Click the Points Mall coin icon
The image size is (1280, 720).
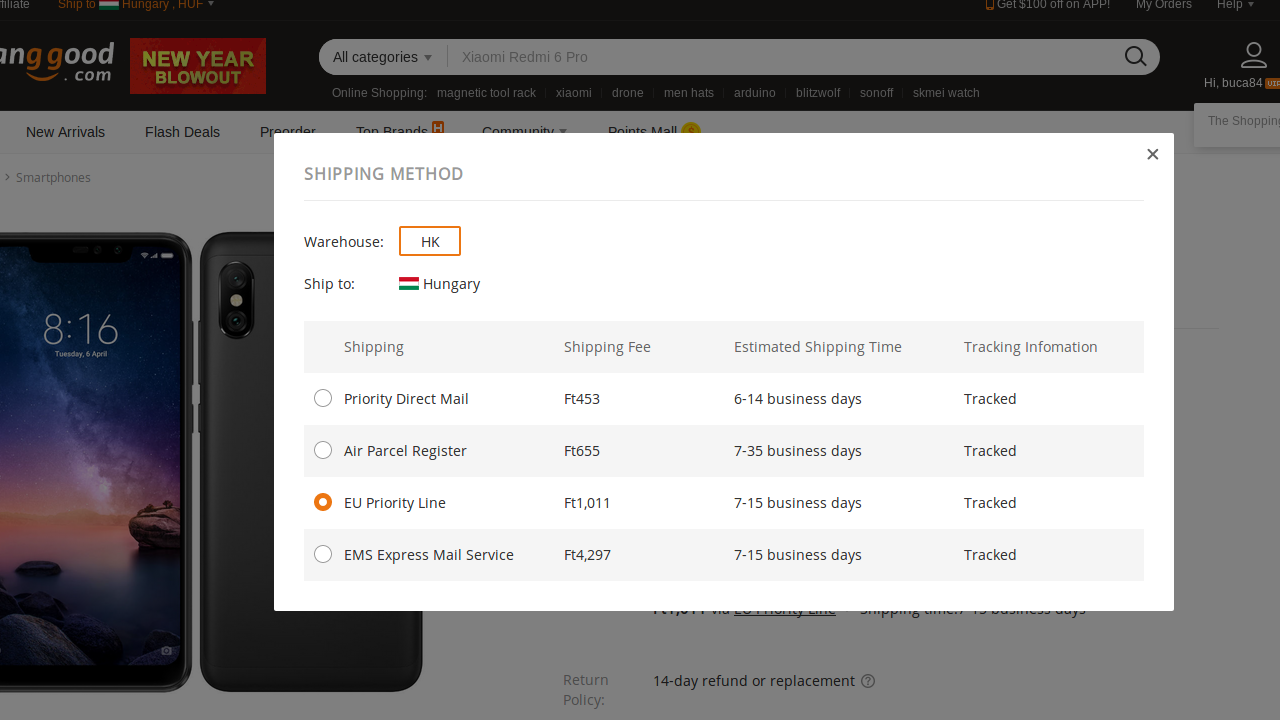(x=690, y=130)
